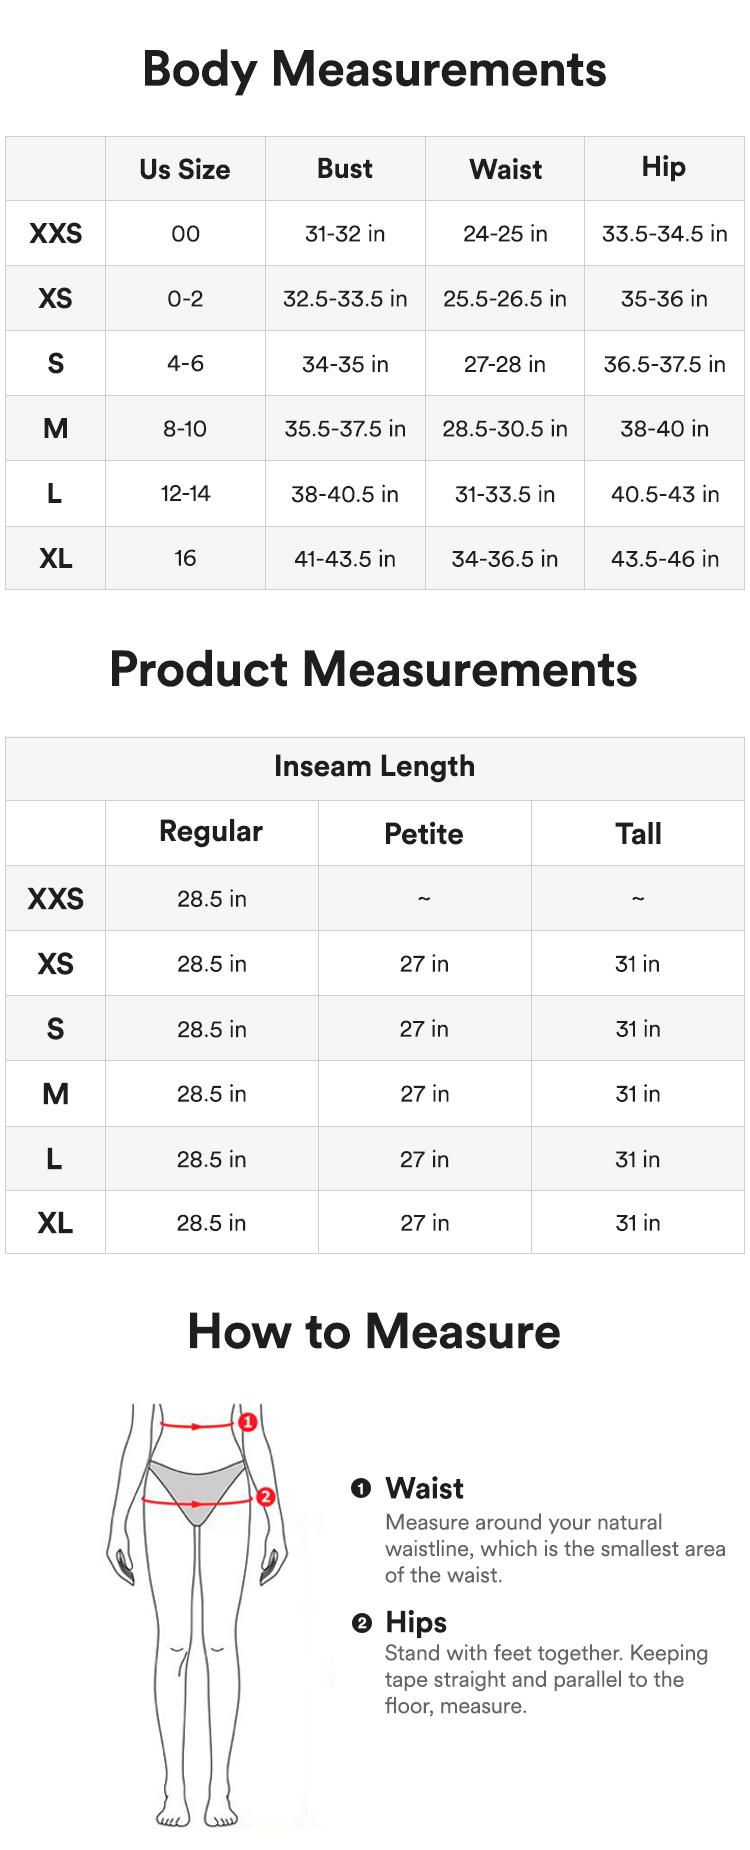Click the Waist heading in How to Measure

click(x=424, y=1489)
